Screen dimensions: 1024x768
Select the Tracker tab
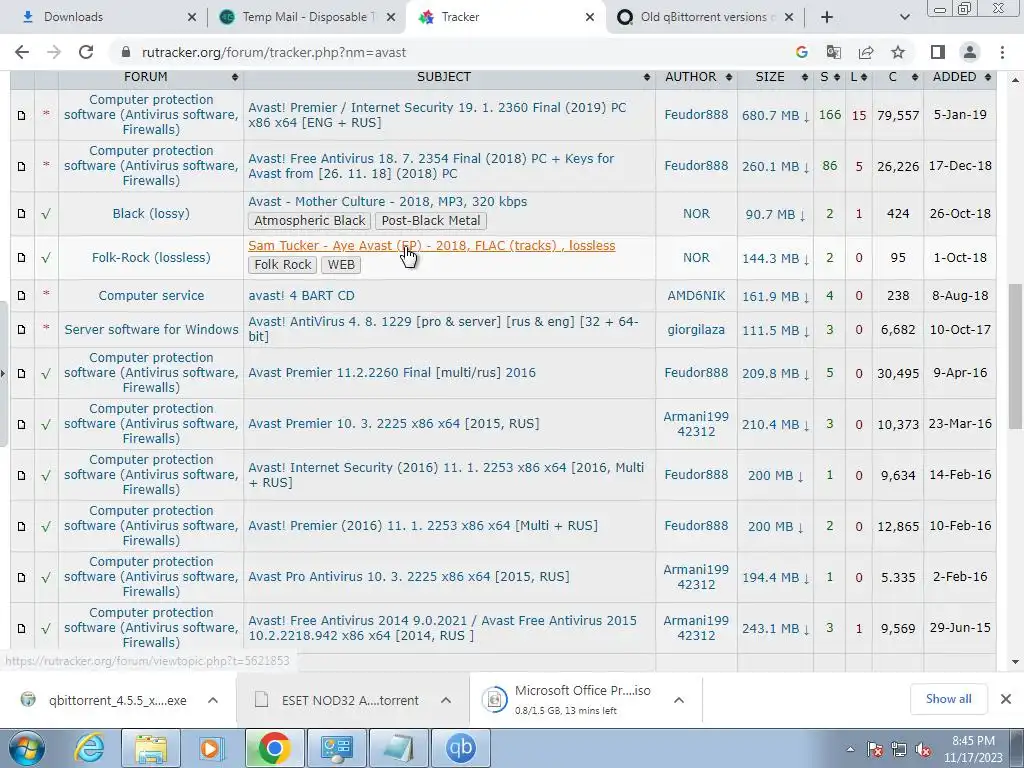click(506, 17)
